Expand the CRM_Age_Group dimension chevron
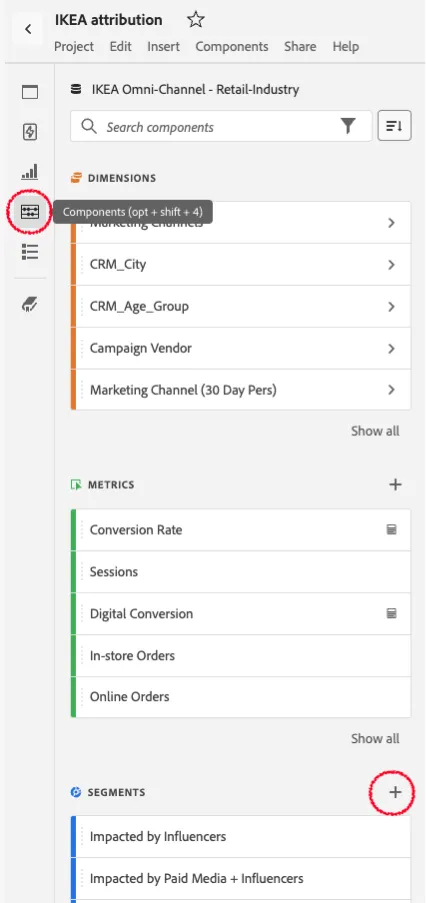 (391, 306)
